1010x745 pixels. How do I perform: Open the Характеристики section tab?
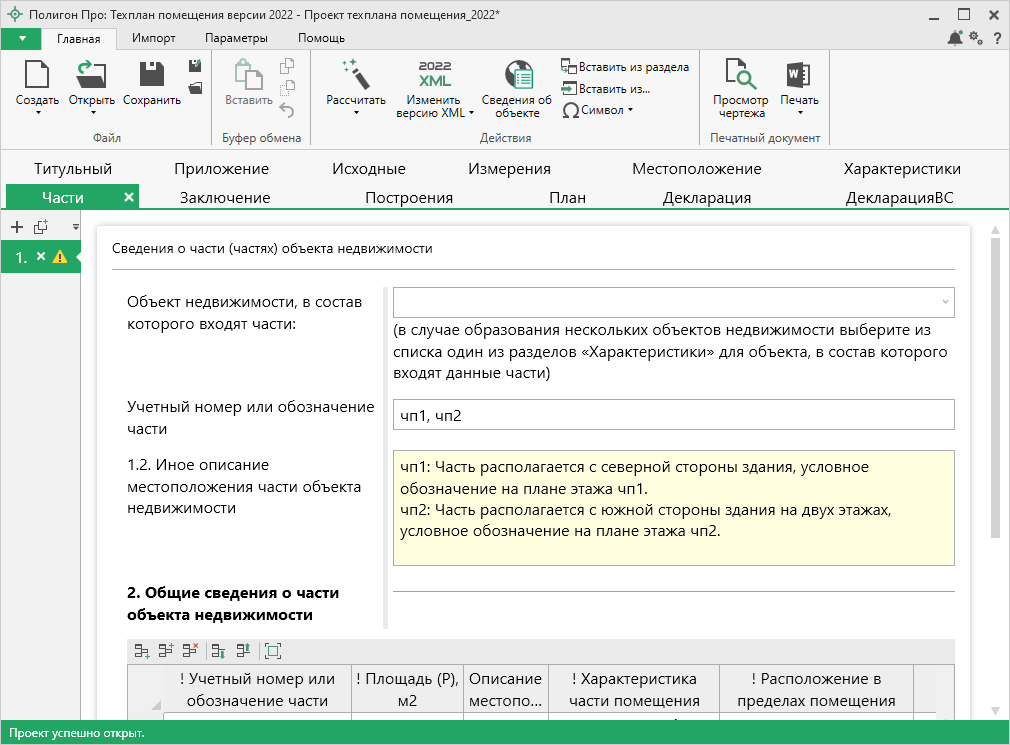click(901, 169)
